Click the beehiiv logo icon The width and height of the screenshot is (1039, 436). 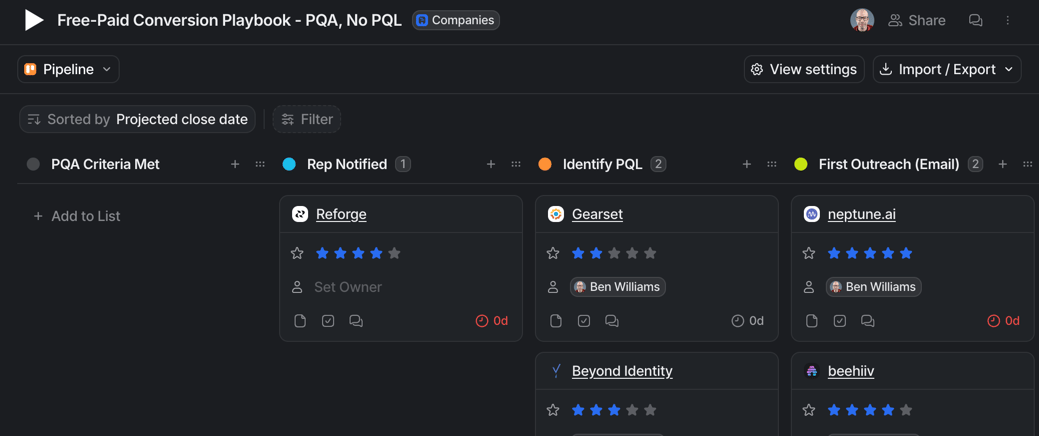point(812,371)
